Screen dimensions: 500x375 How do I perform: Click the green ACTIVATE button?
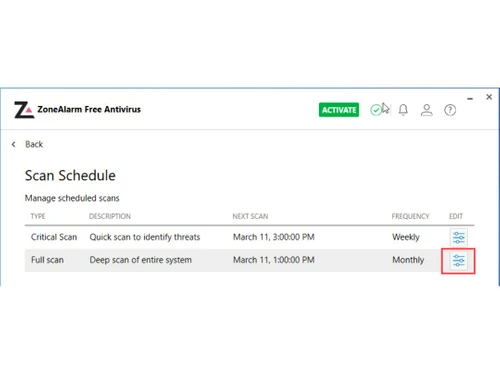[339, 110]
